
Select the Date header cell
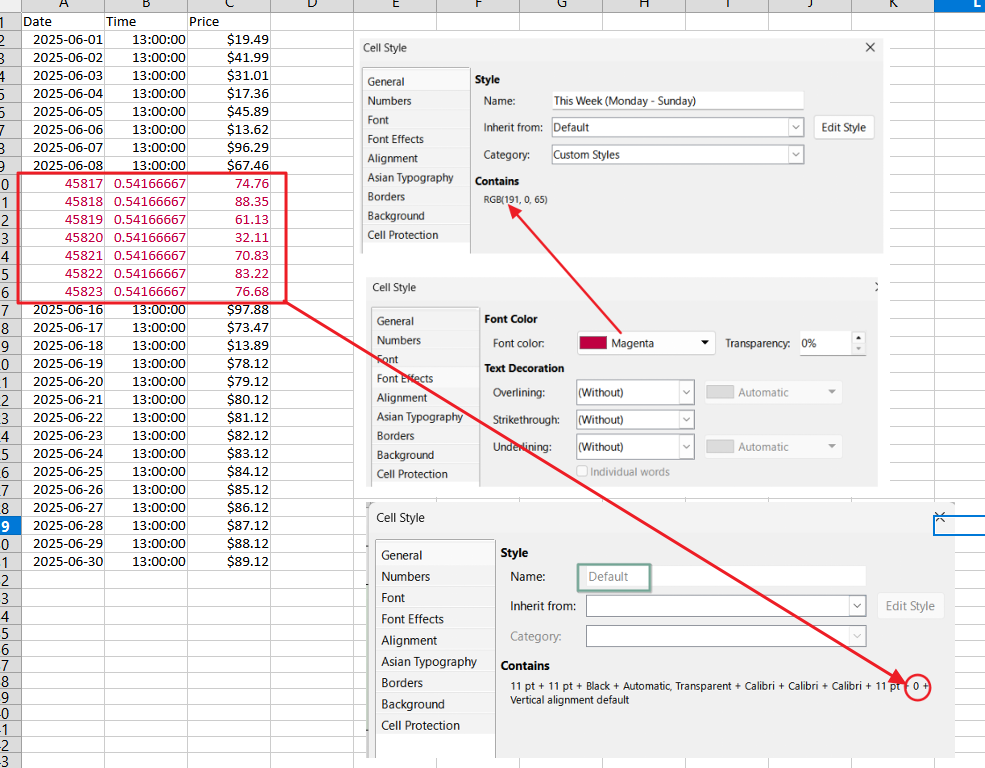[x=63, y=21]
